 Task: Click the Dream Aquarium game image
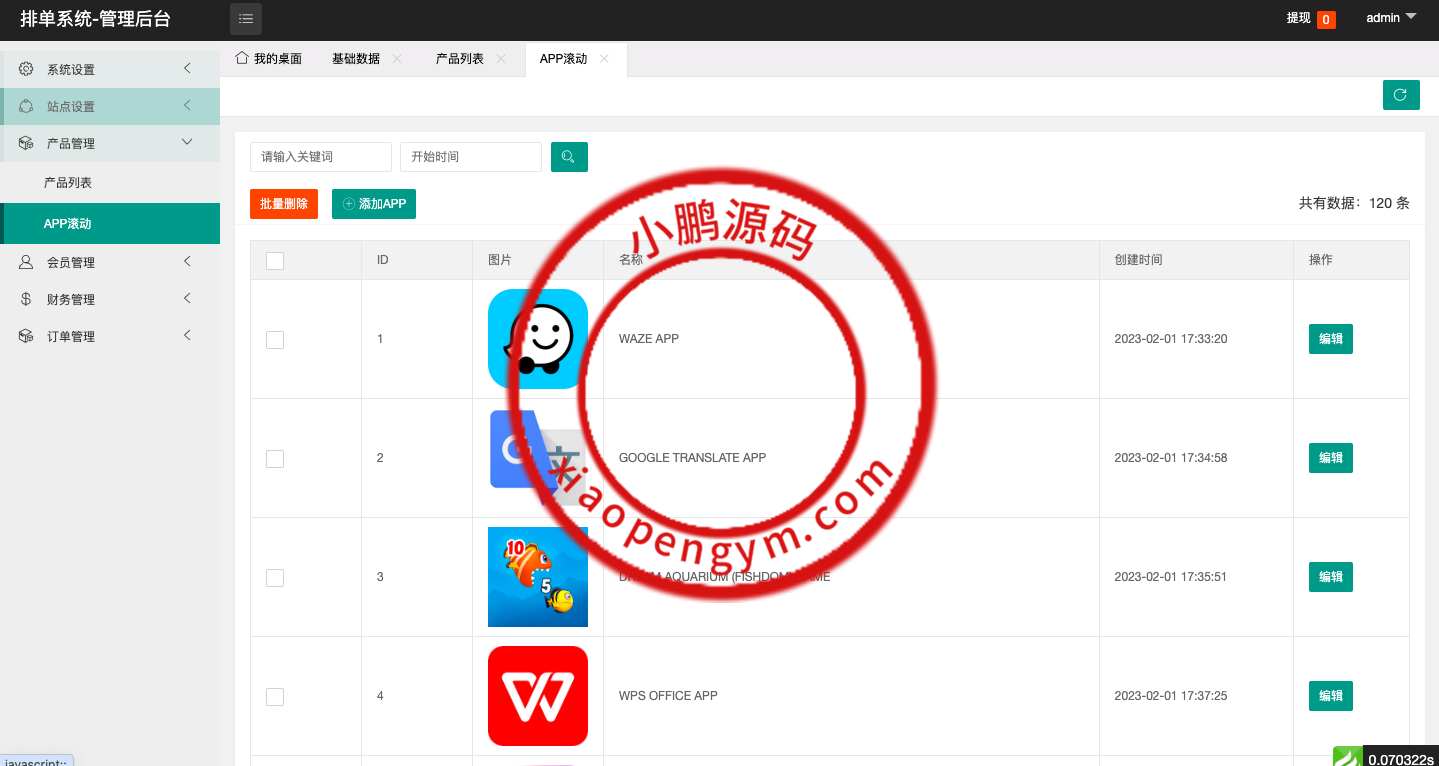coord(537,577)
